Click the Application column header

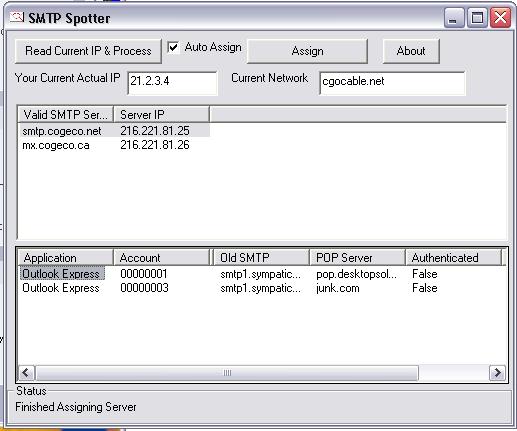click(66, 258)
